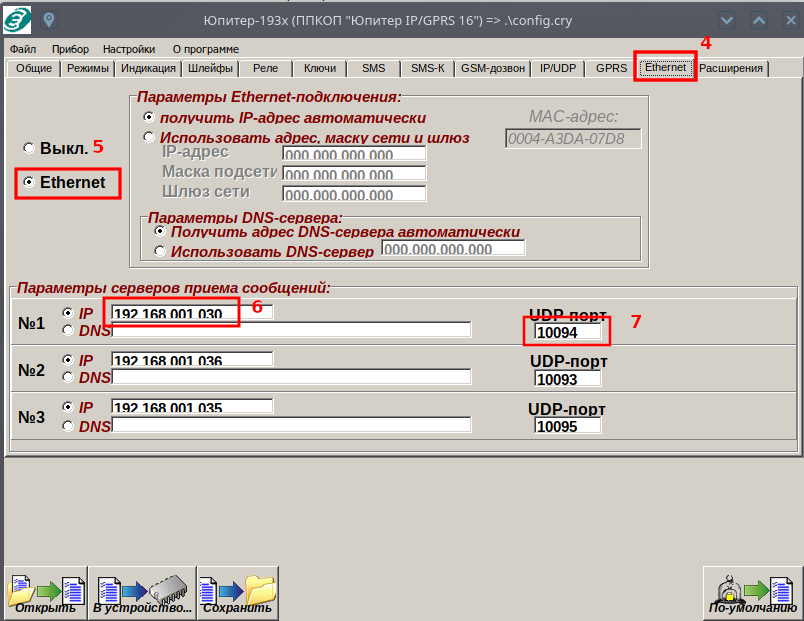Click В устройство write-to-device chip icon
Viewport: 804px width, 621px height.
142,593
